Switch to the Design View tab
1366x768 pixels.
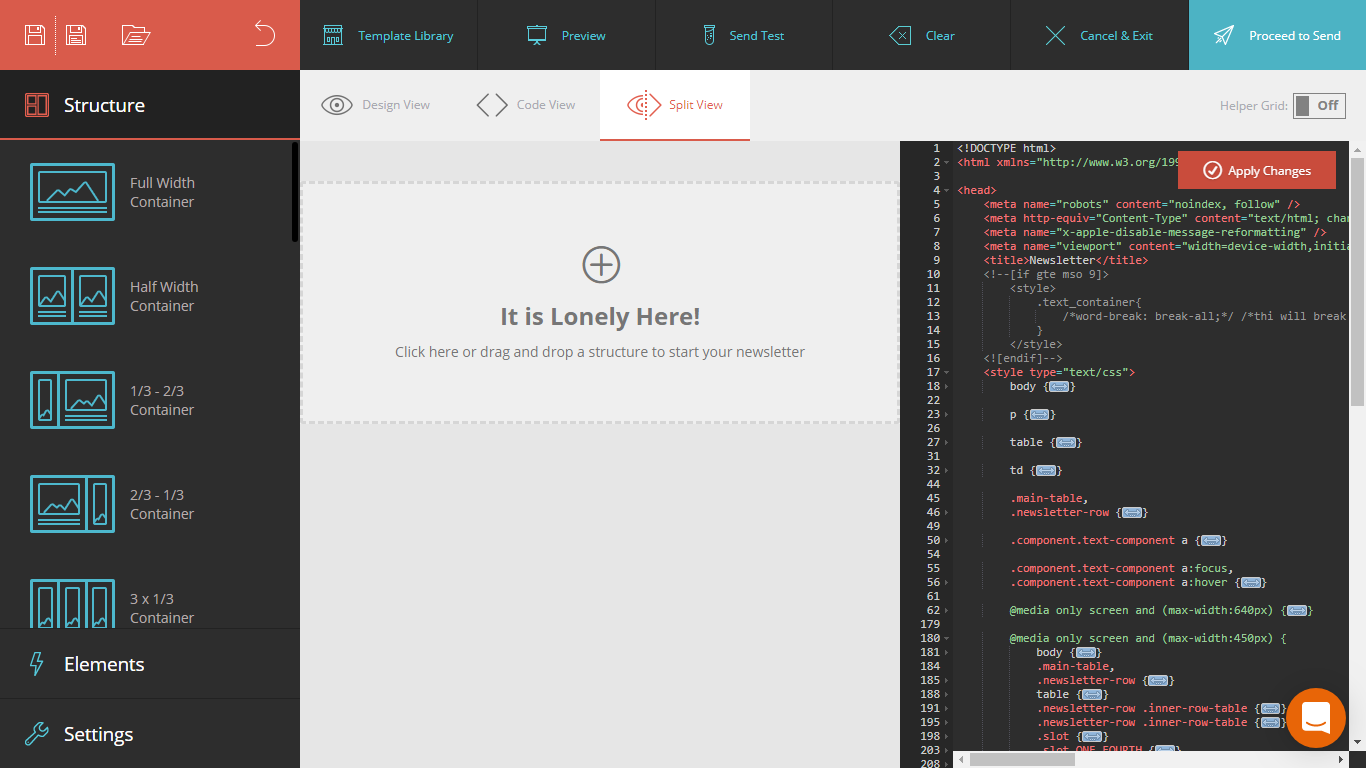pos(376,105)
